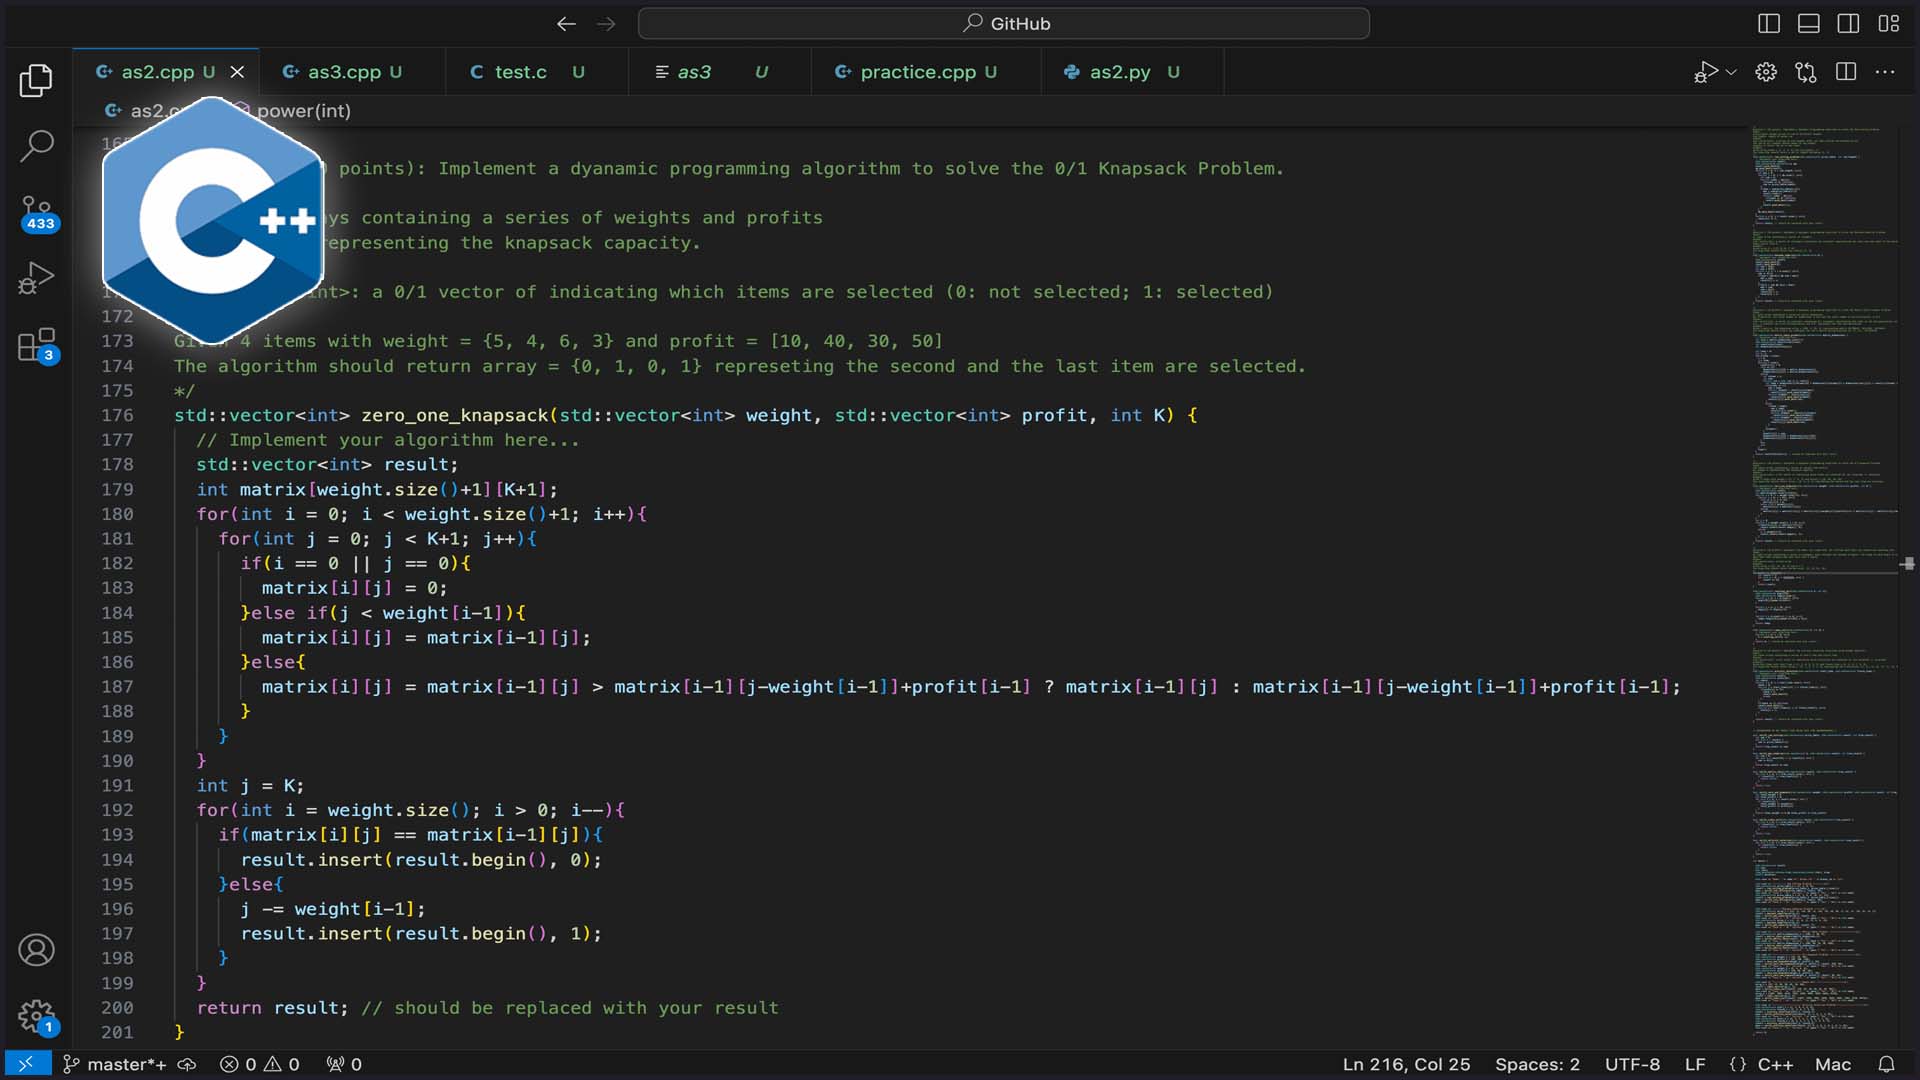1920x1080 pixels.
Task: Toggle the primary sidebar layout icon
Action: [x=1769, y=24]
